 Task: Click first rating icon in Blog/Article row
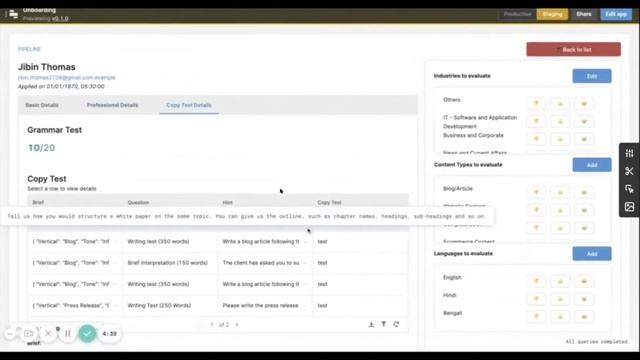click(536, 192)
